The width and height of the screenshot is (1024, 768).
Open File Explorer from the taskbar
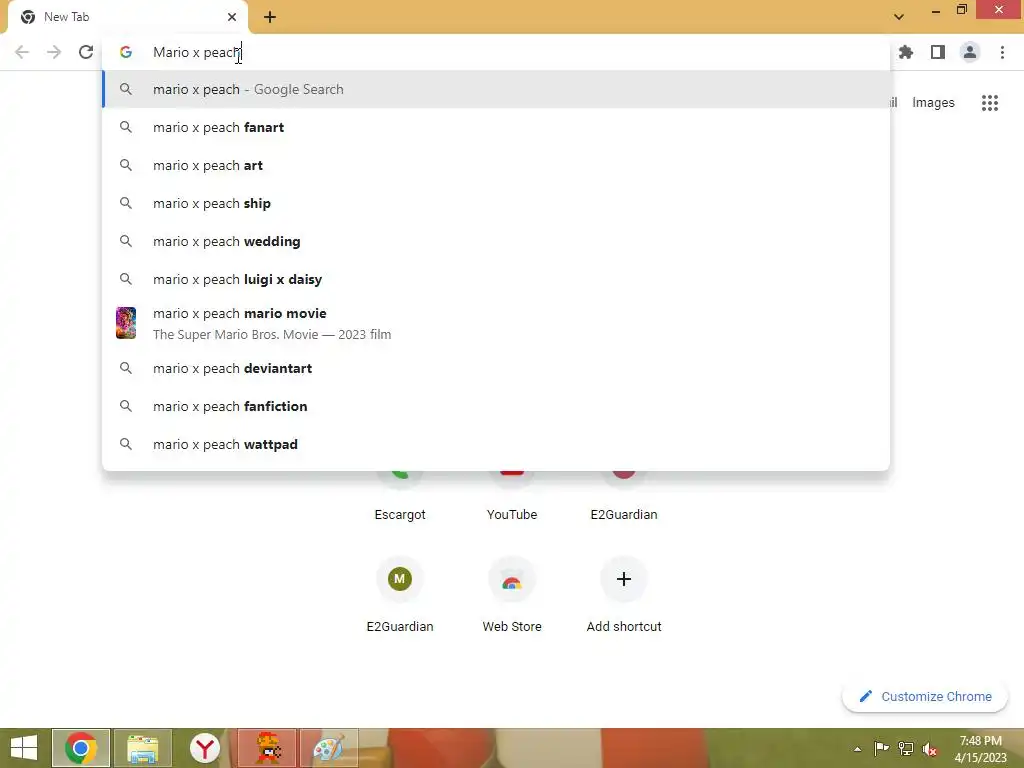click(x=143, y=748)
